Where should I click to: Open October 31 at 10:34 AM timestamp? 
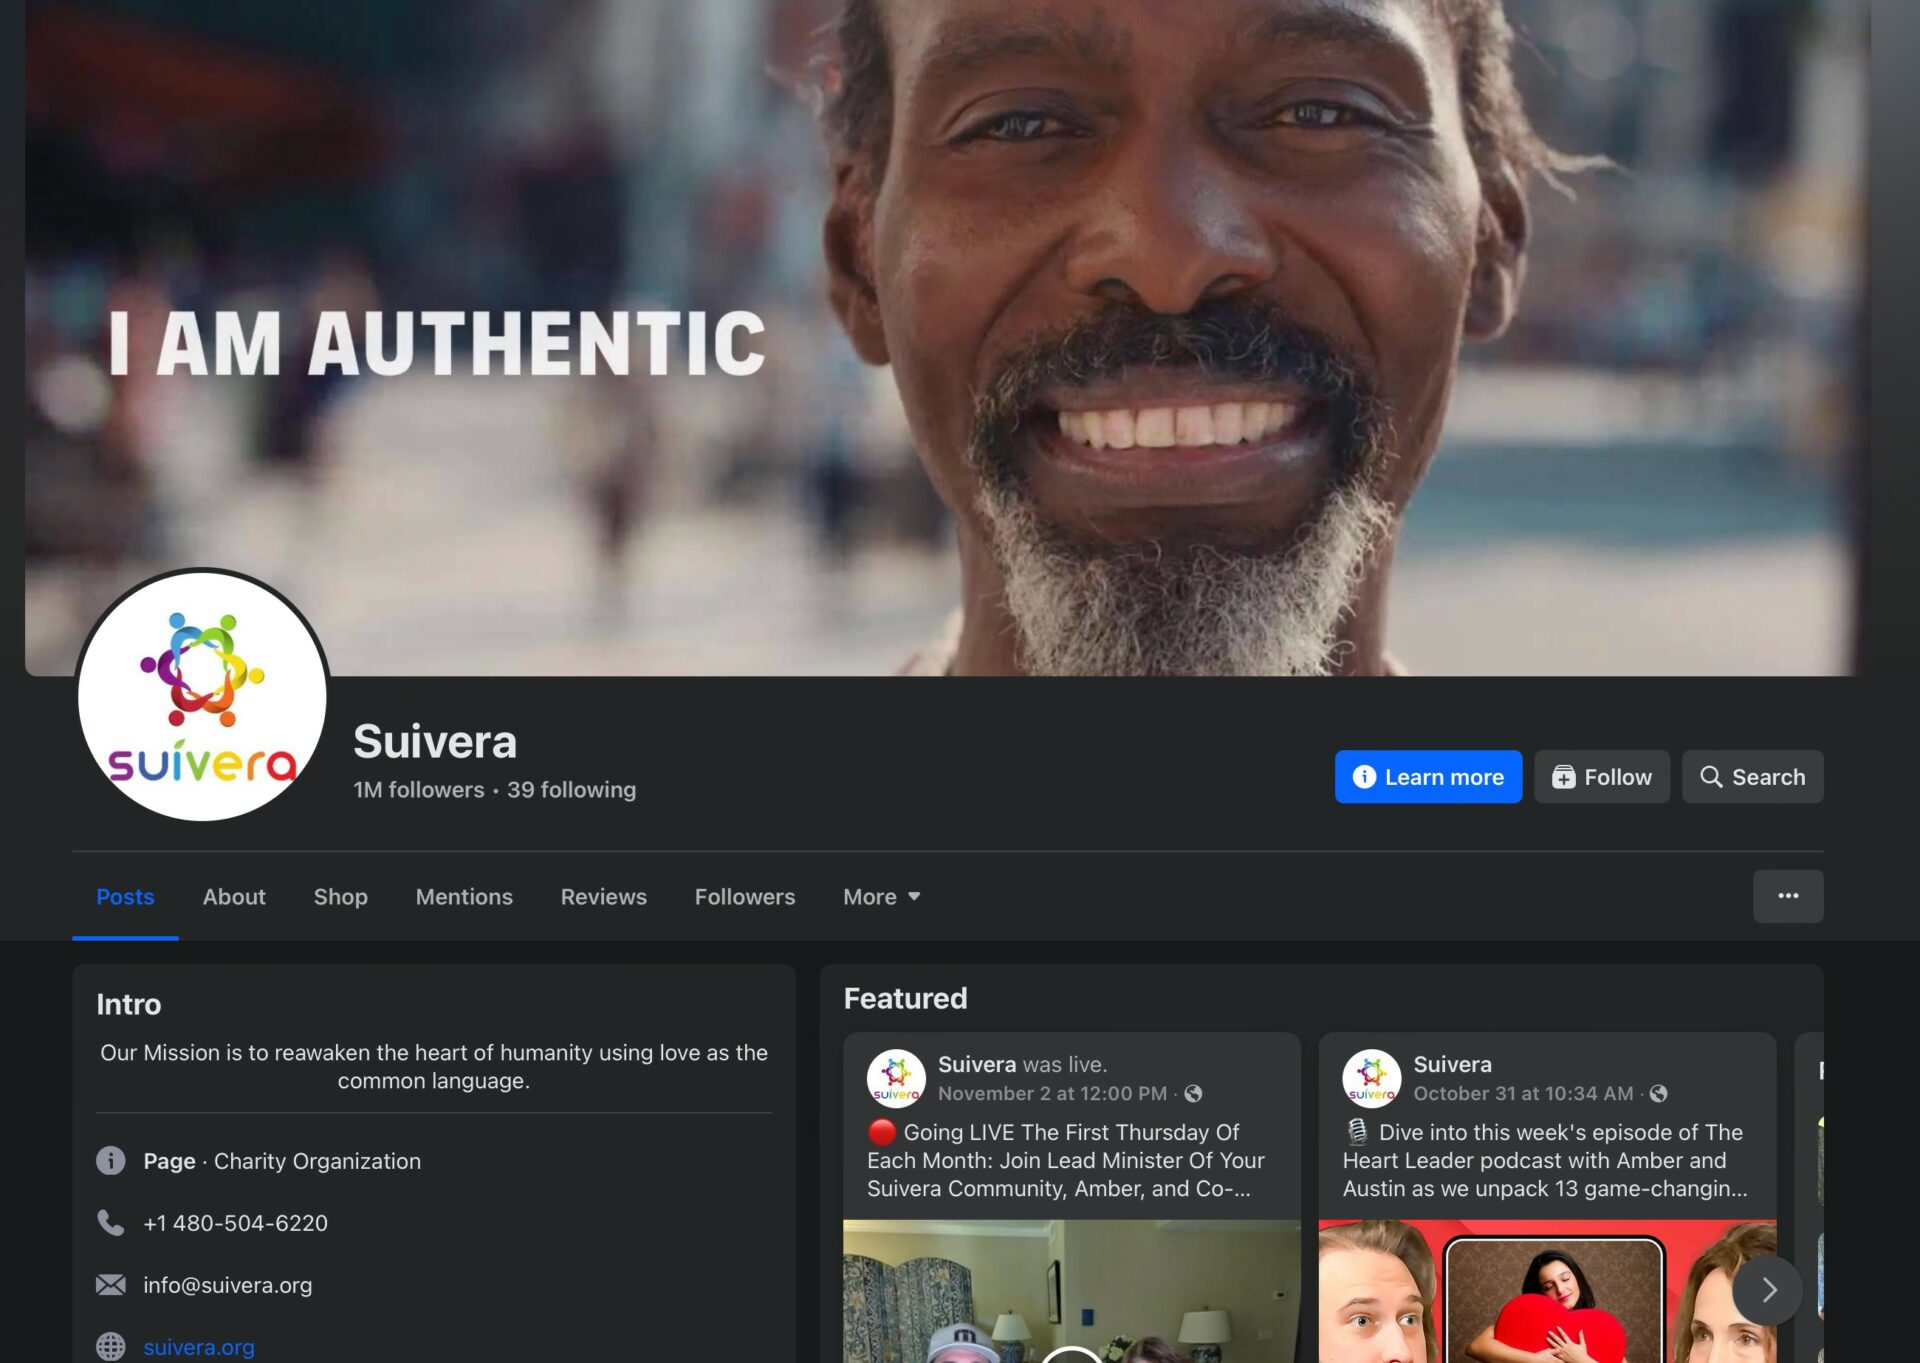[x=1523, y=1094]
